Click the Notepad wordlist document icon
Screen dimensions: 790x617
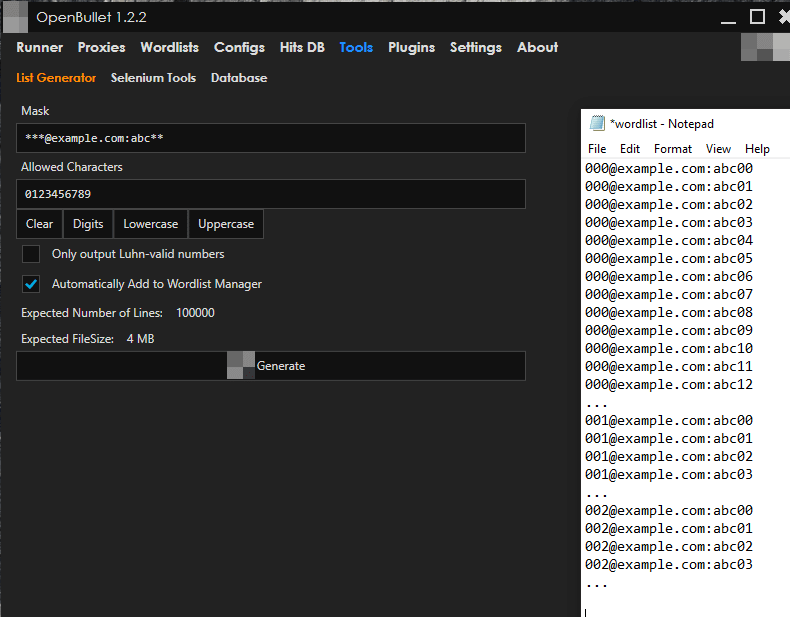tap(597, 124)
